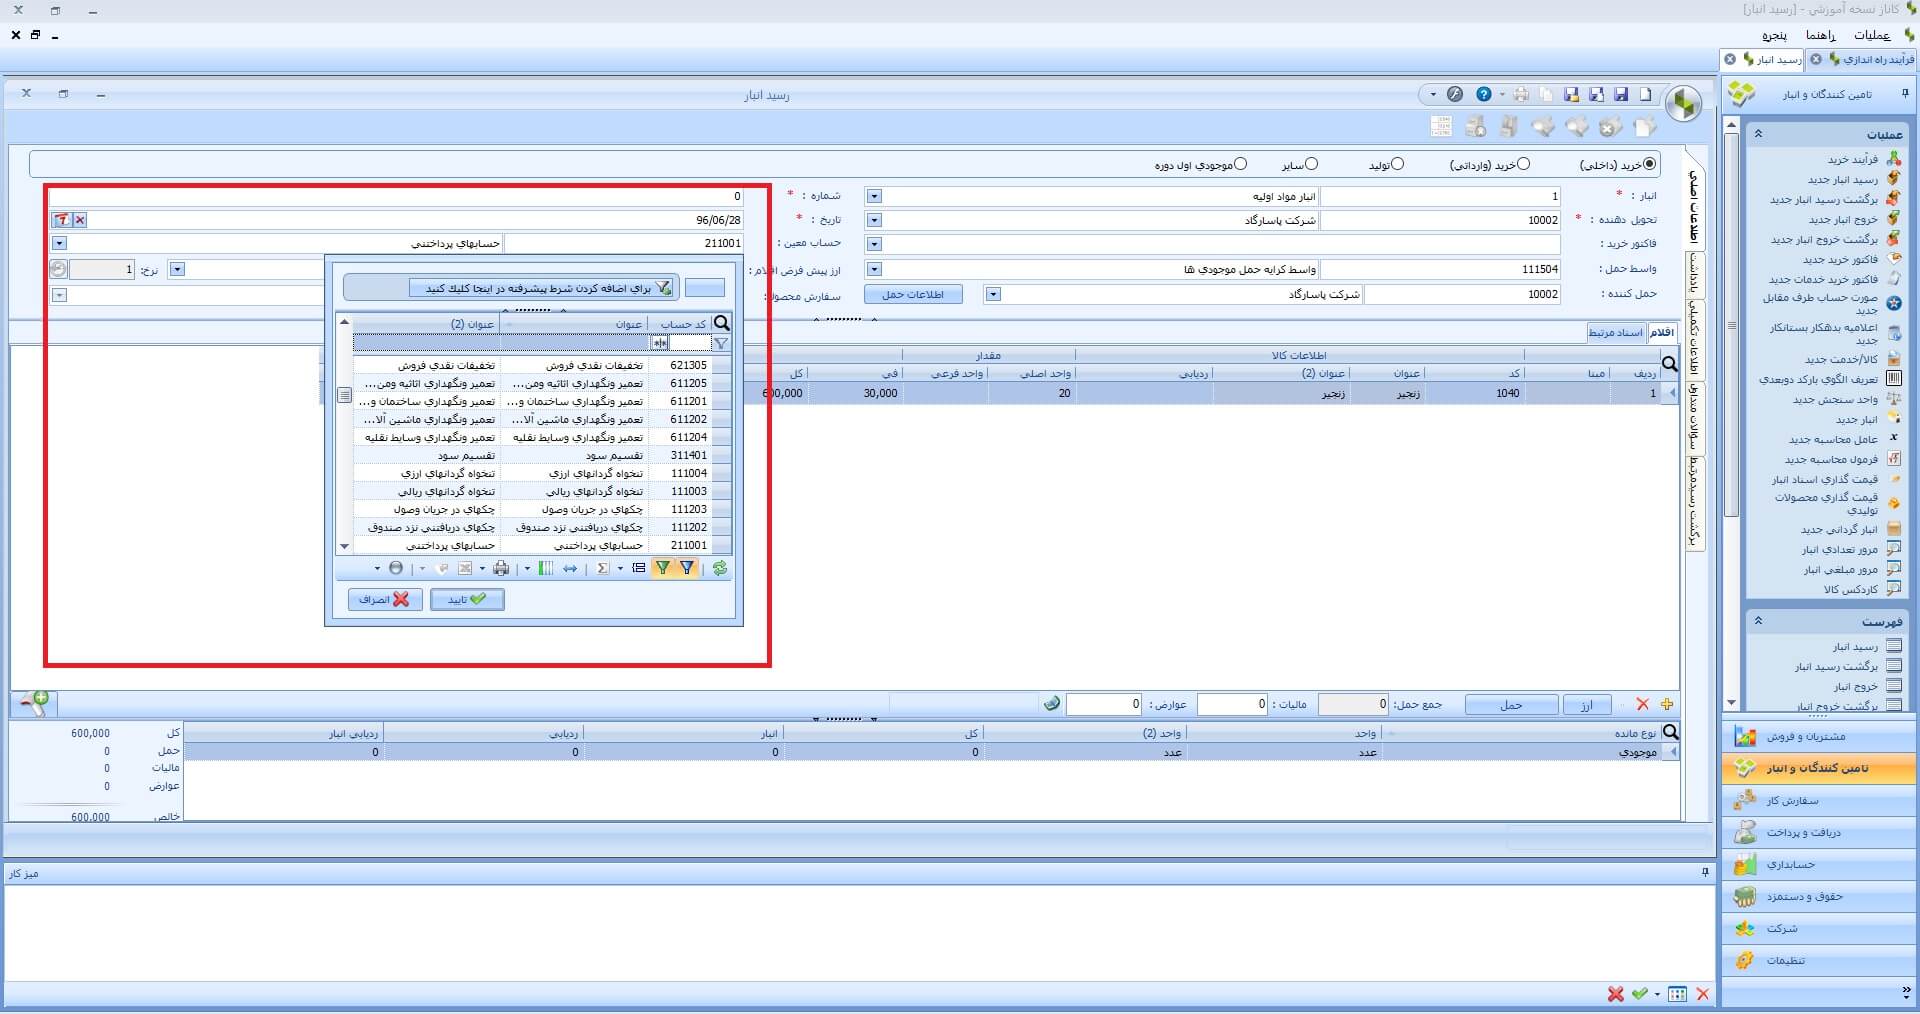Click the calendar icon beside the date field
Image resolution: width=1920 pixels, height=1014 pixels.
[62, 220]
